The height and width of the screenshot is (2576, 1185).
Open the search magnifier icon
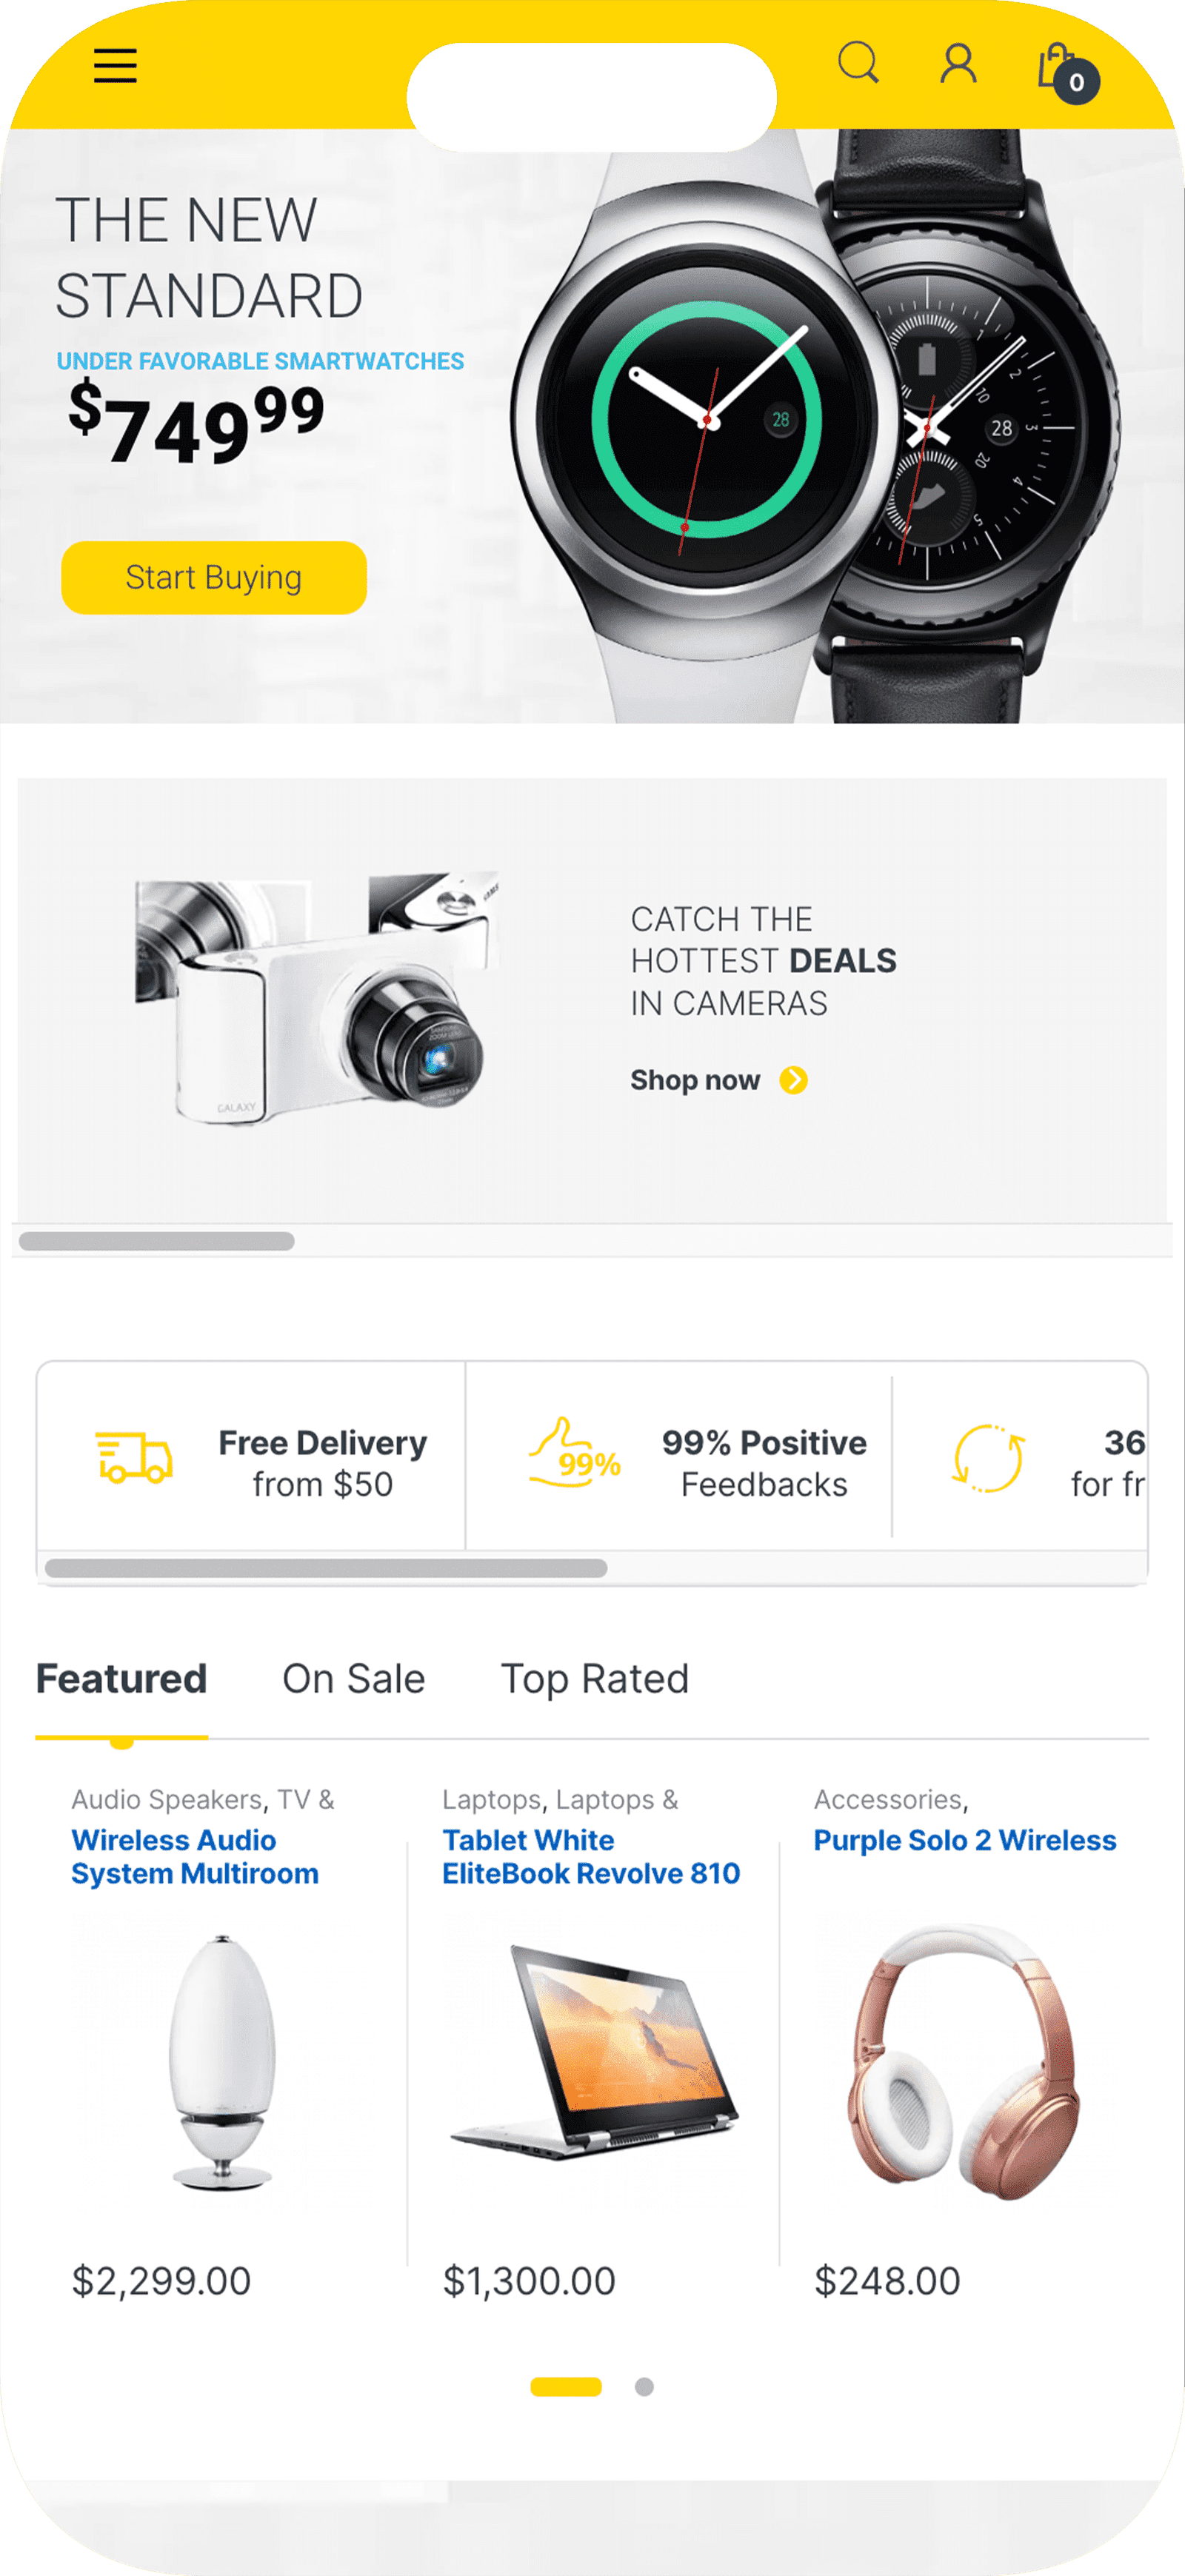858,63
